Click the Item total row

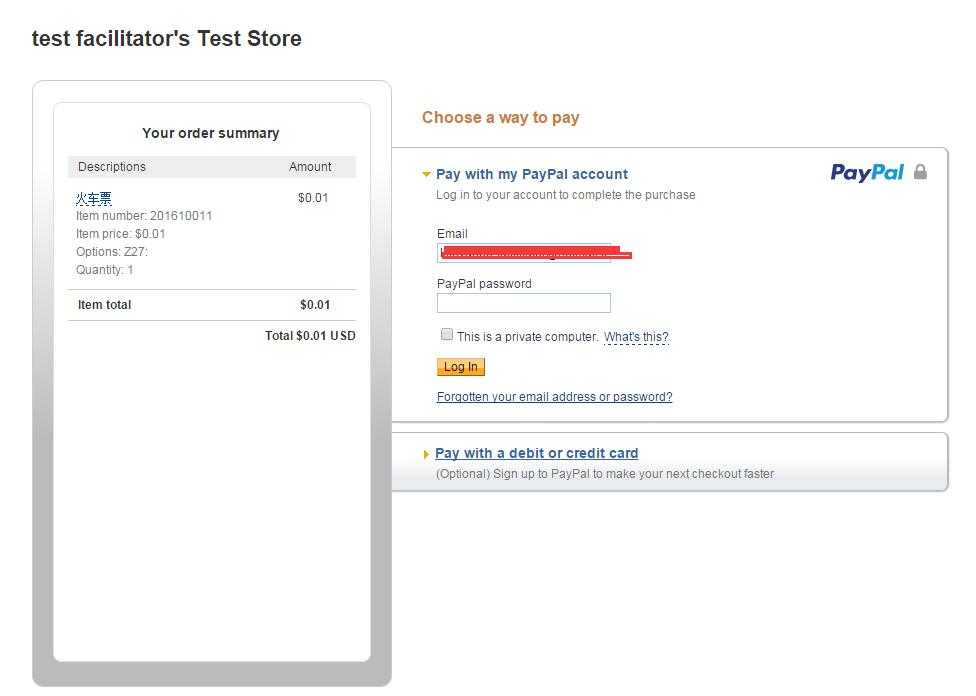pyautogui.click(x=212, y=305)
